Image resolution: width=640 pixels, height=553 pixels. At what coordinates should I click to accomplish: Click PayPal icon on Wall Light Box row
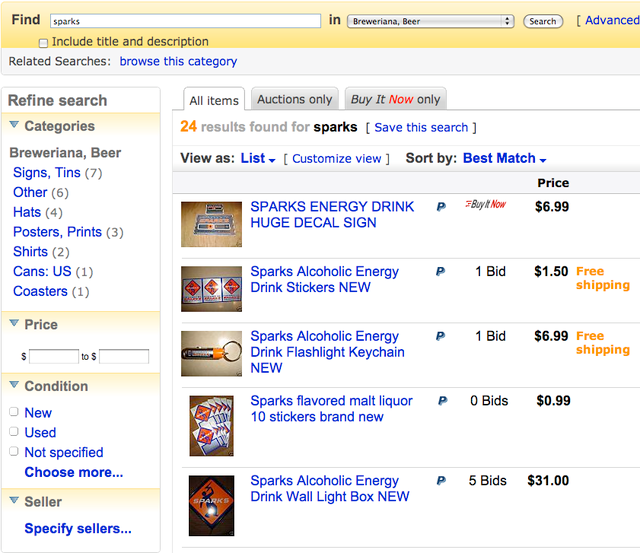click(x=441, y=480)
